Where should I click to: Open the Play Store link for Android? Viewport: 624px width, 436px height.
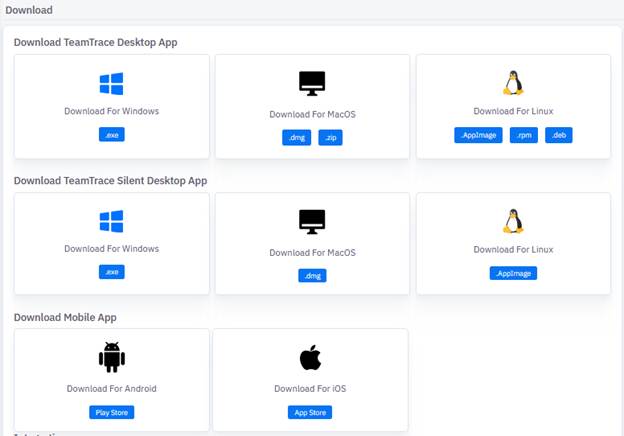(x=112, y=413)
